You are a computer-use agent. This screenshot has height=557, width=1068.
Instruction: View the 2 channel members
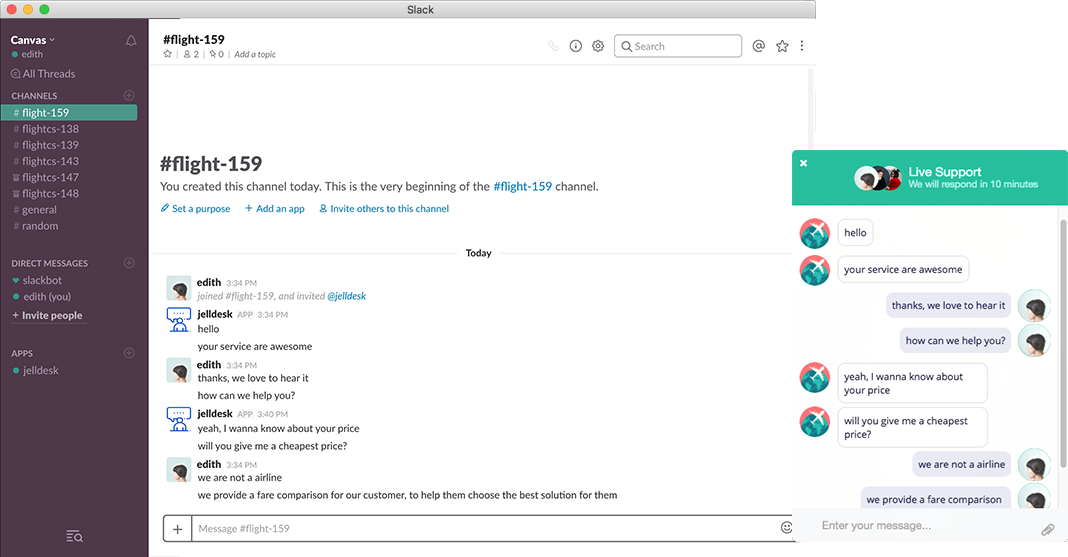pos(191,54)
